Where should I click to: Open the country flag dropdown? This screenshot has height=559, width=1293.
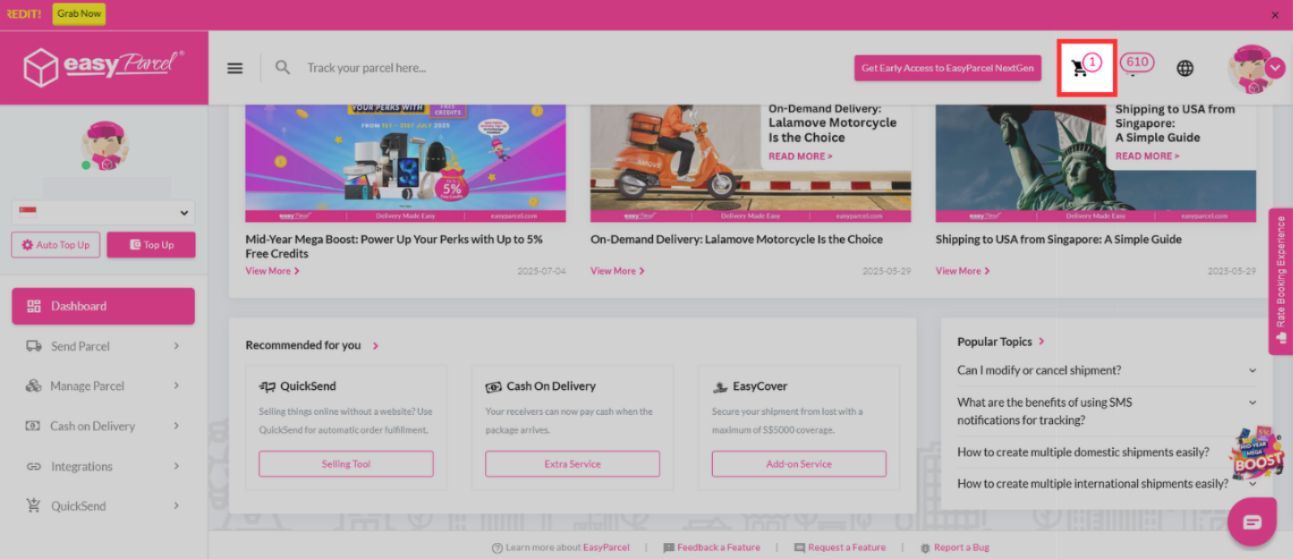point(103,213)
